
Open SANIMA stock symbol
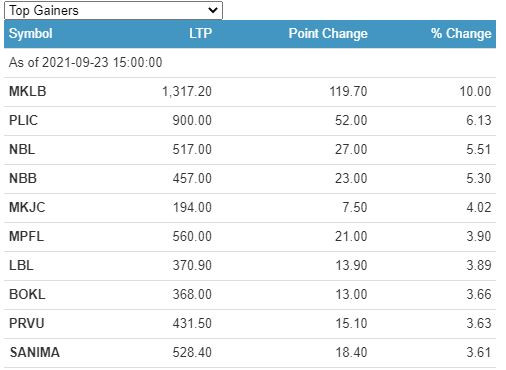[35, 352]
